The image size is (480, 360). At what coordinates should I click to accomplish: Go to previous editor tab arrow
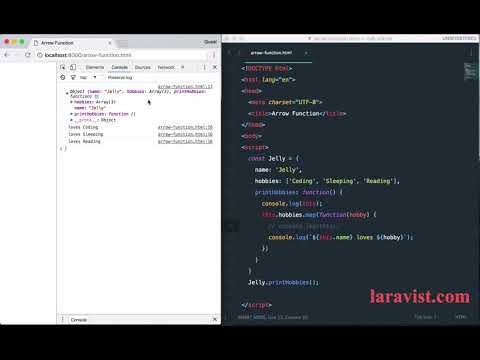(x=229, y=53)
